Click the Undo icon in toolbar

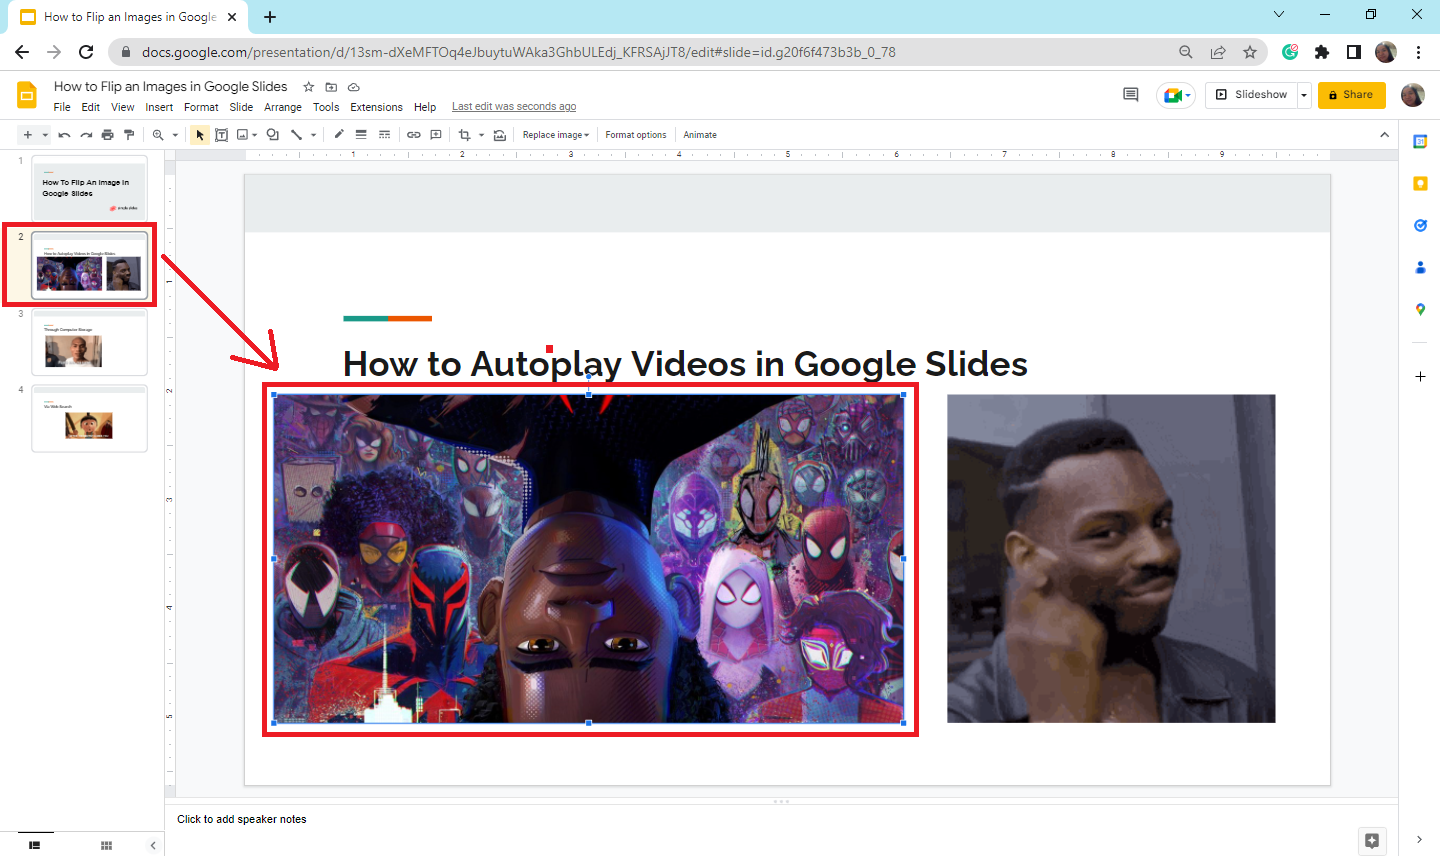point(65,135)
